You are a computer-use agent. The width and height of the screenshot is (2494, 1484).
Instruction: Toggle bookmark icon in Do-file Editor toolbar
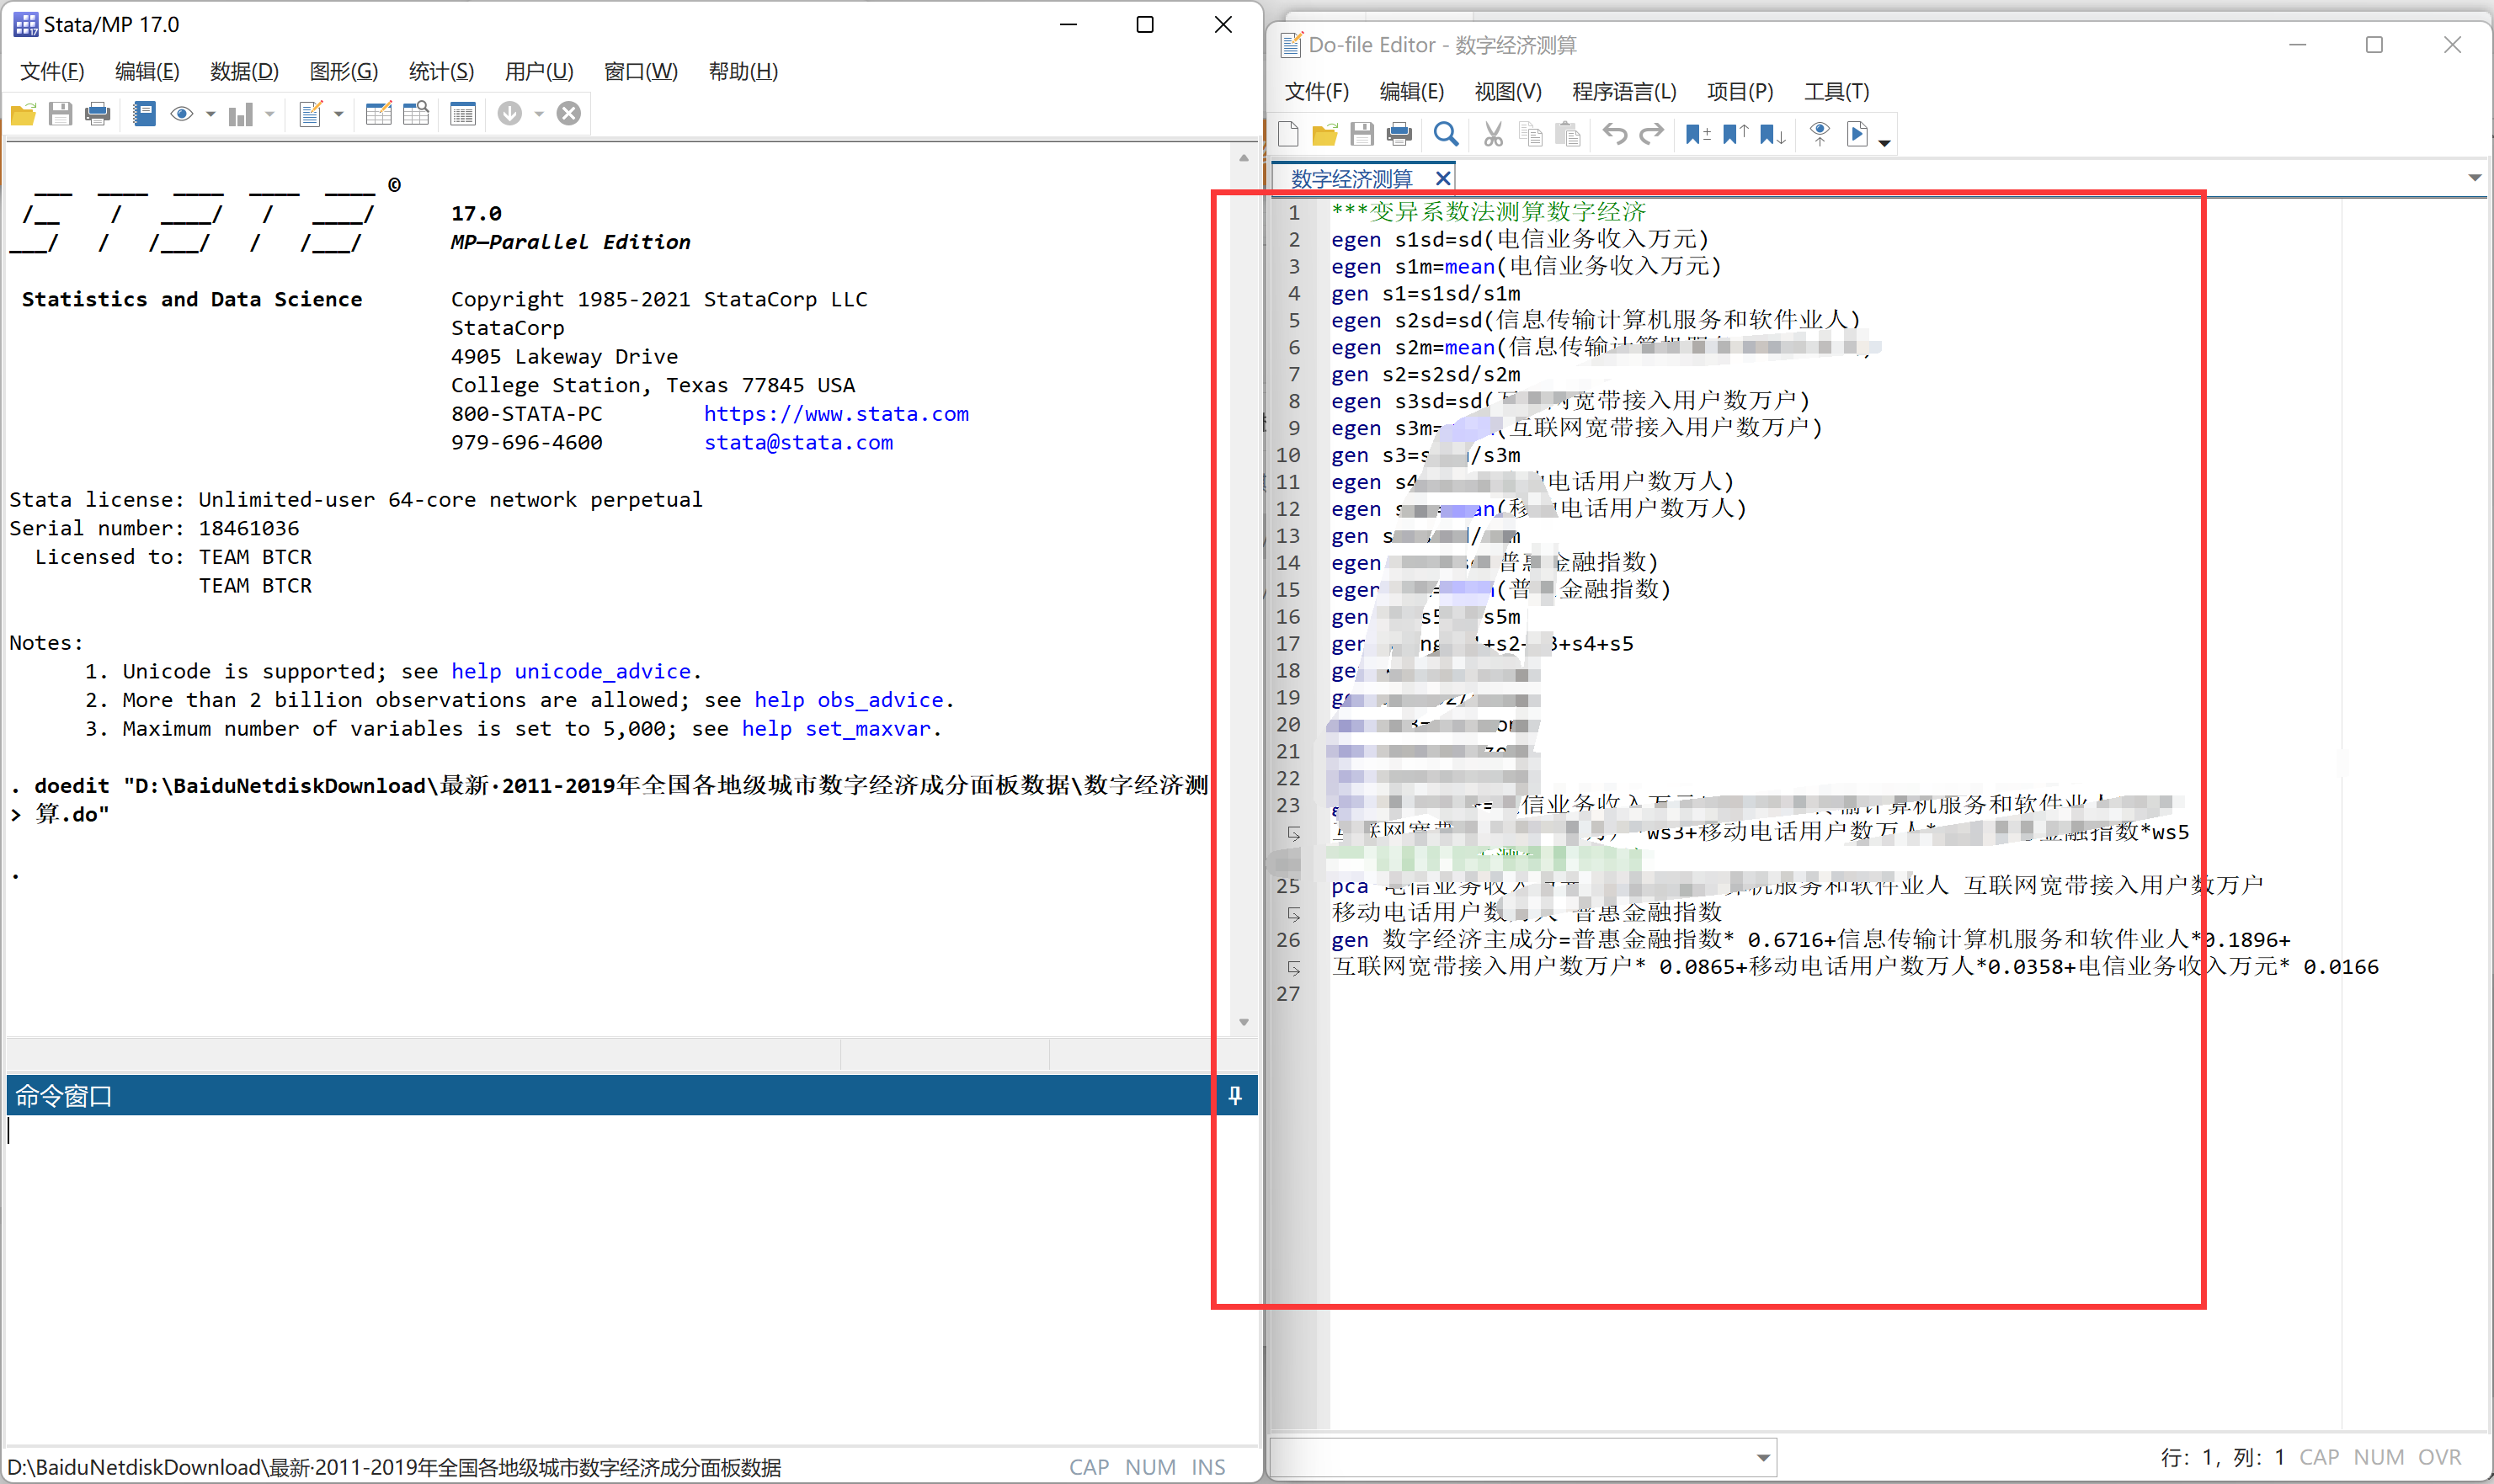click(x=1697, y=134)
